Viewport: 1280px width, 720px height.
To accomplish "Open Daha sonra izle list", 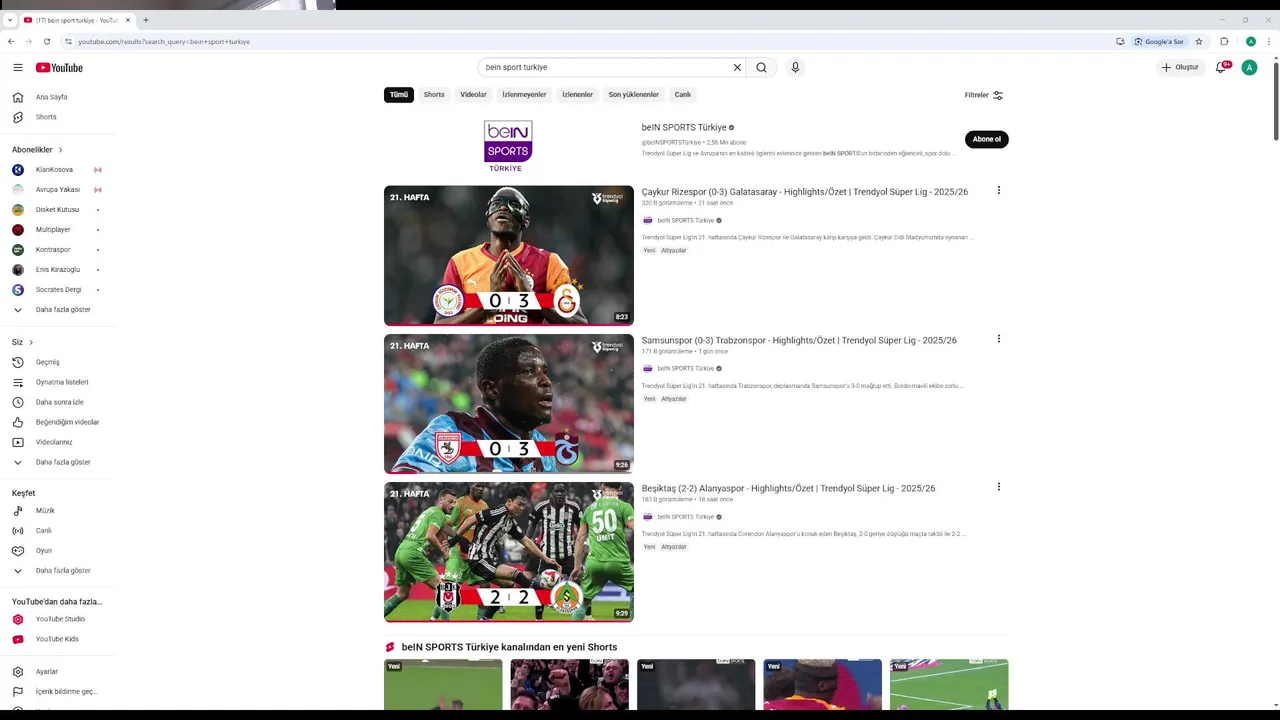I will click(58, 402).
